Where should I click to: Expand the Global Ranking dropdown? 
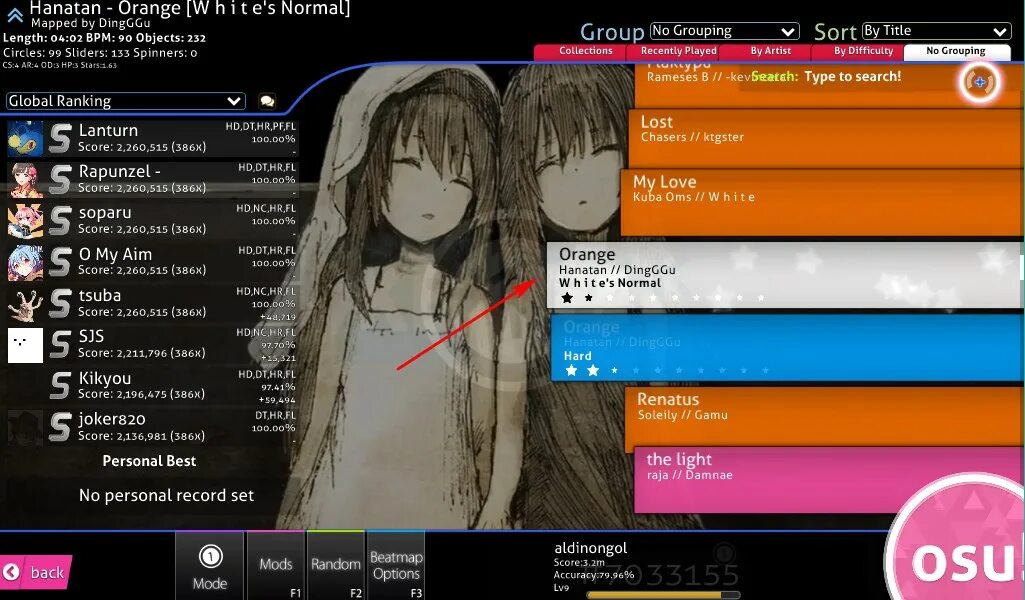(x=126, y=101)
